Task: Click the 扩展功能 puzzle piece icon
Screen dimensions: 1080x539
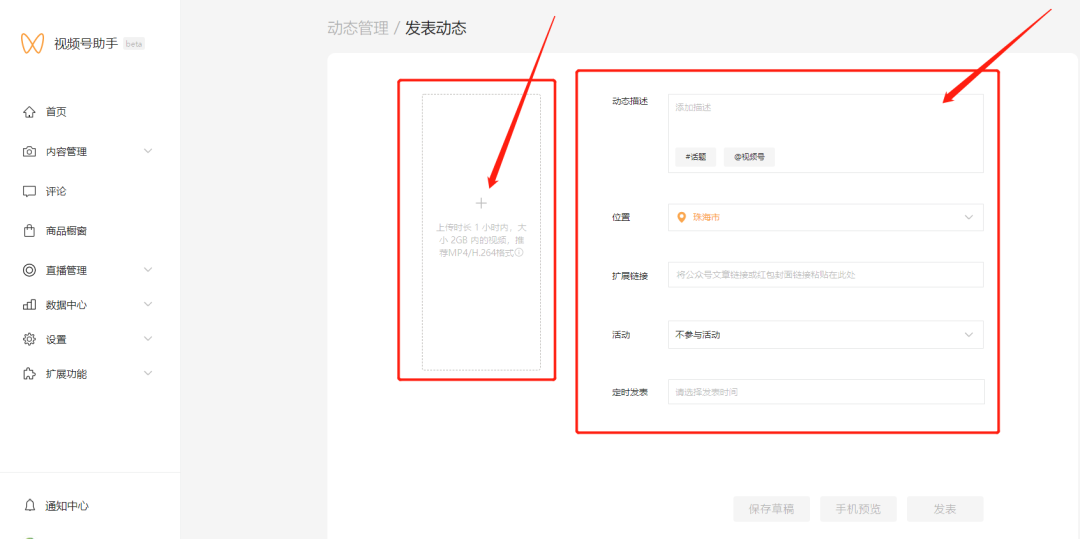Action: point(29,374)
